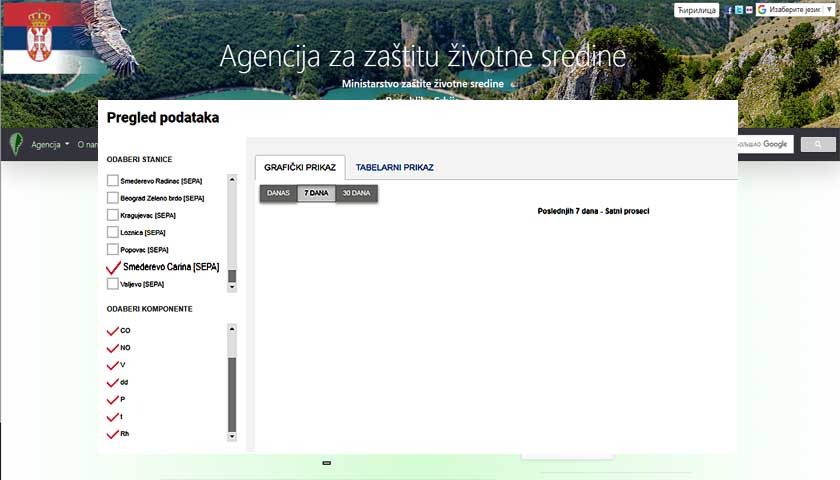Select the 7 DANA time range
Viewport: 840px width, 480px height.
(x=316, y=193)
